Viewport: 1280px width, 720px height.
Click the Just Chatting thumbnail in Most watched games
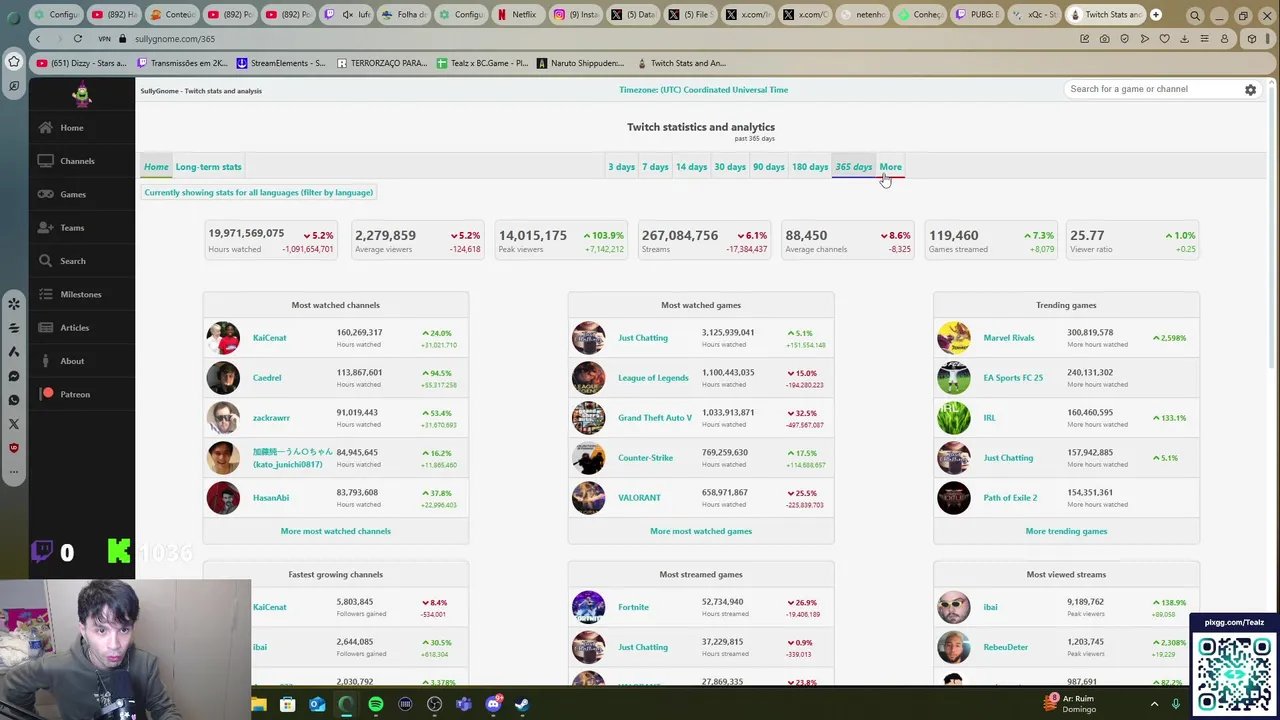point(588,338)
